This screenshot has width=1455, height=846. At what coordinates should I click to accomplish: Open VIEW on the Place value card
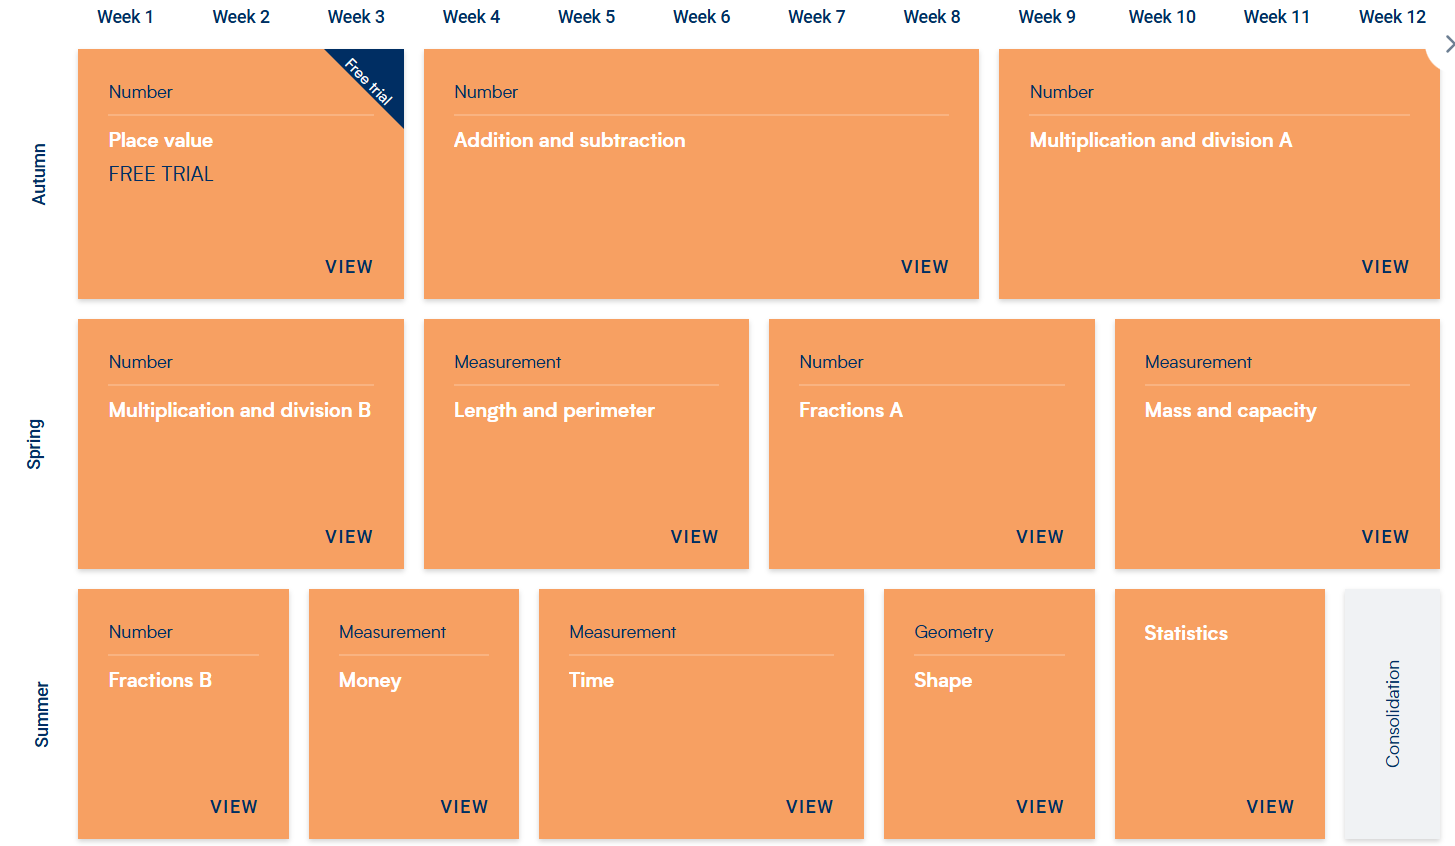coord(349,267)
